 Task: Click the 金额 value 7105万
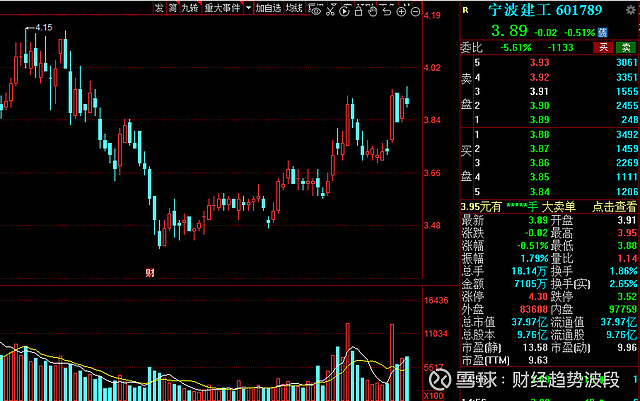pos(531,284)
